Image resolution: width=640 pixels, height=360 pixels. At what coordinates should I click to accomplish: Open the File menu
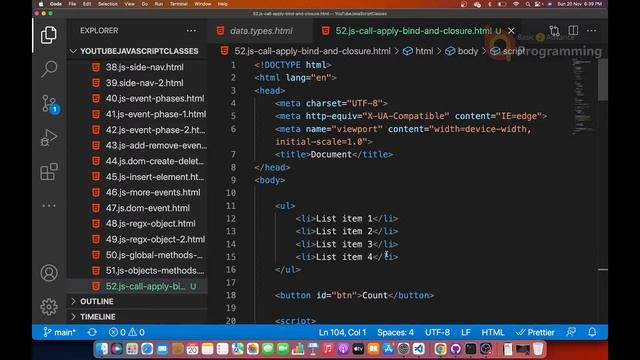pos(72,4)
